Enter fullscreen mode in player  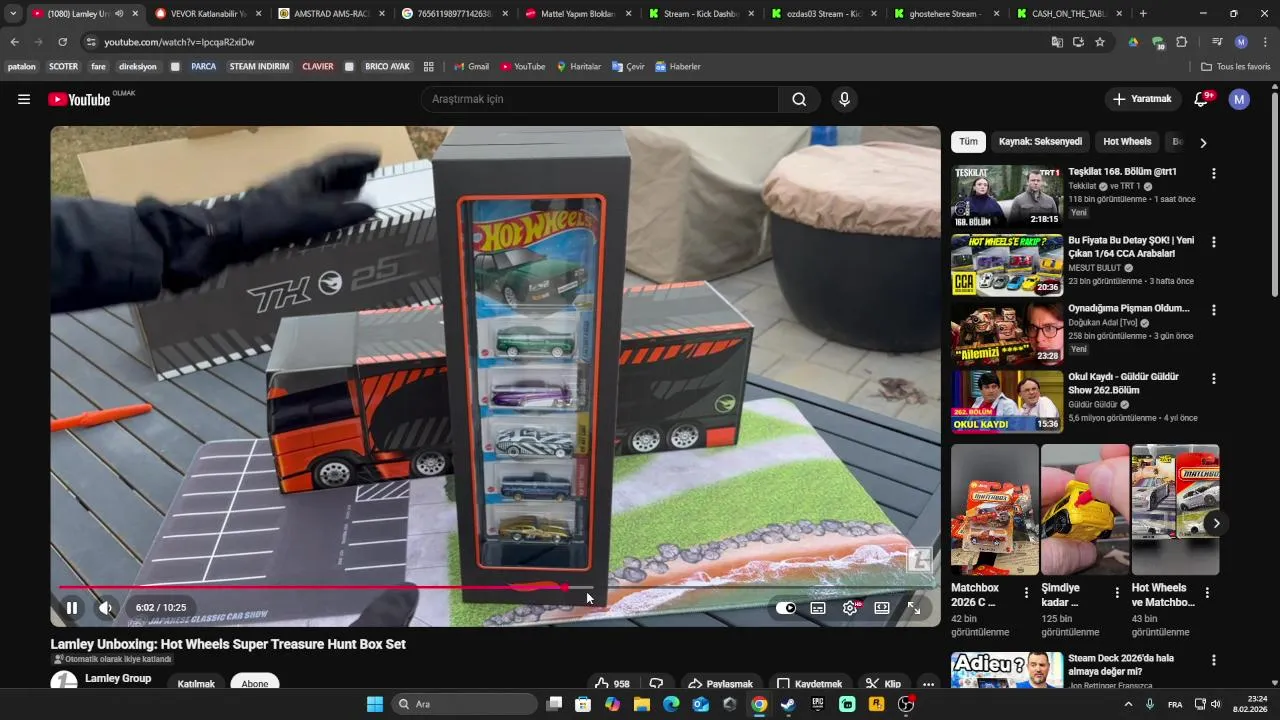coord(914,608)
